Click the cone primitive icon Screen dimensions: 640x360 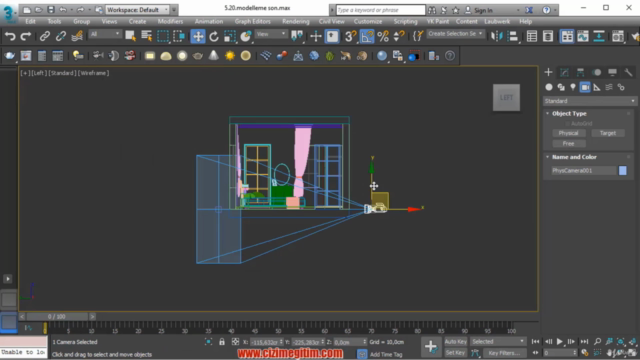point(213,56)
